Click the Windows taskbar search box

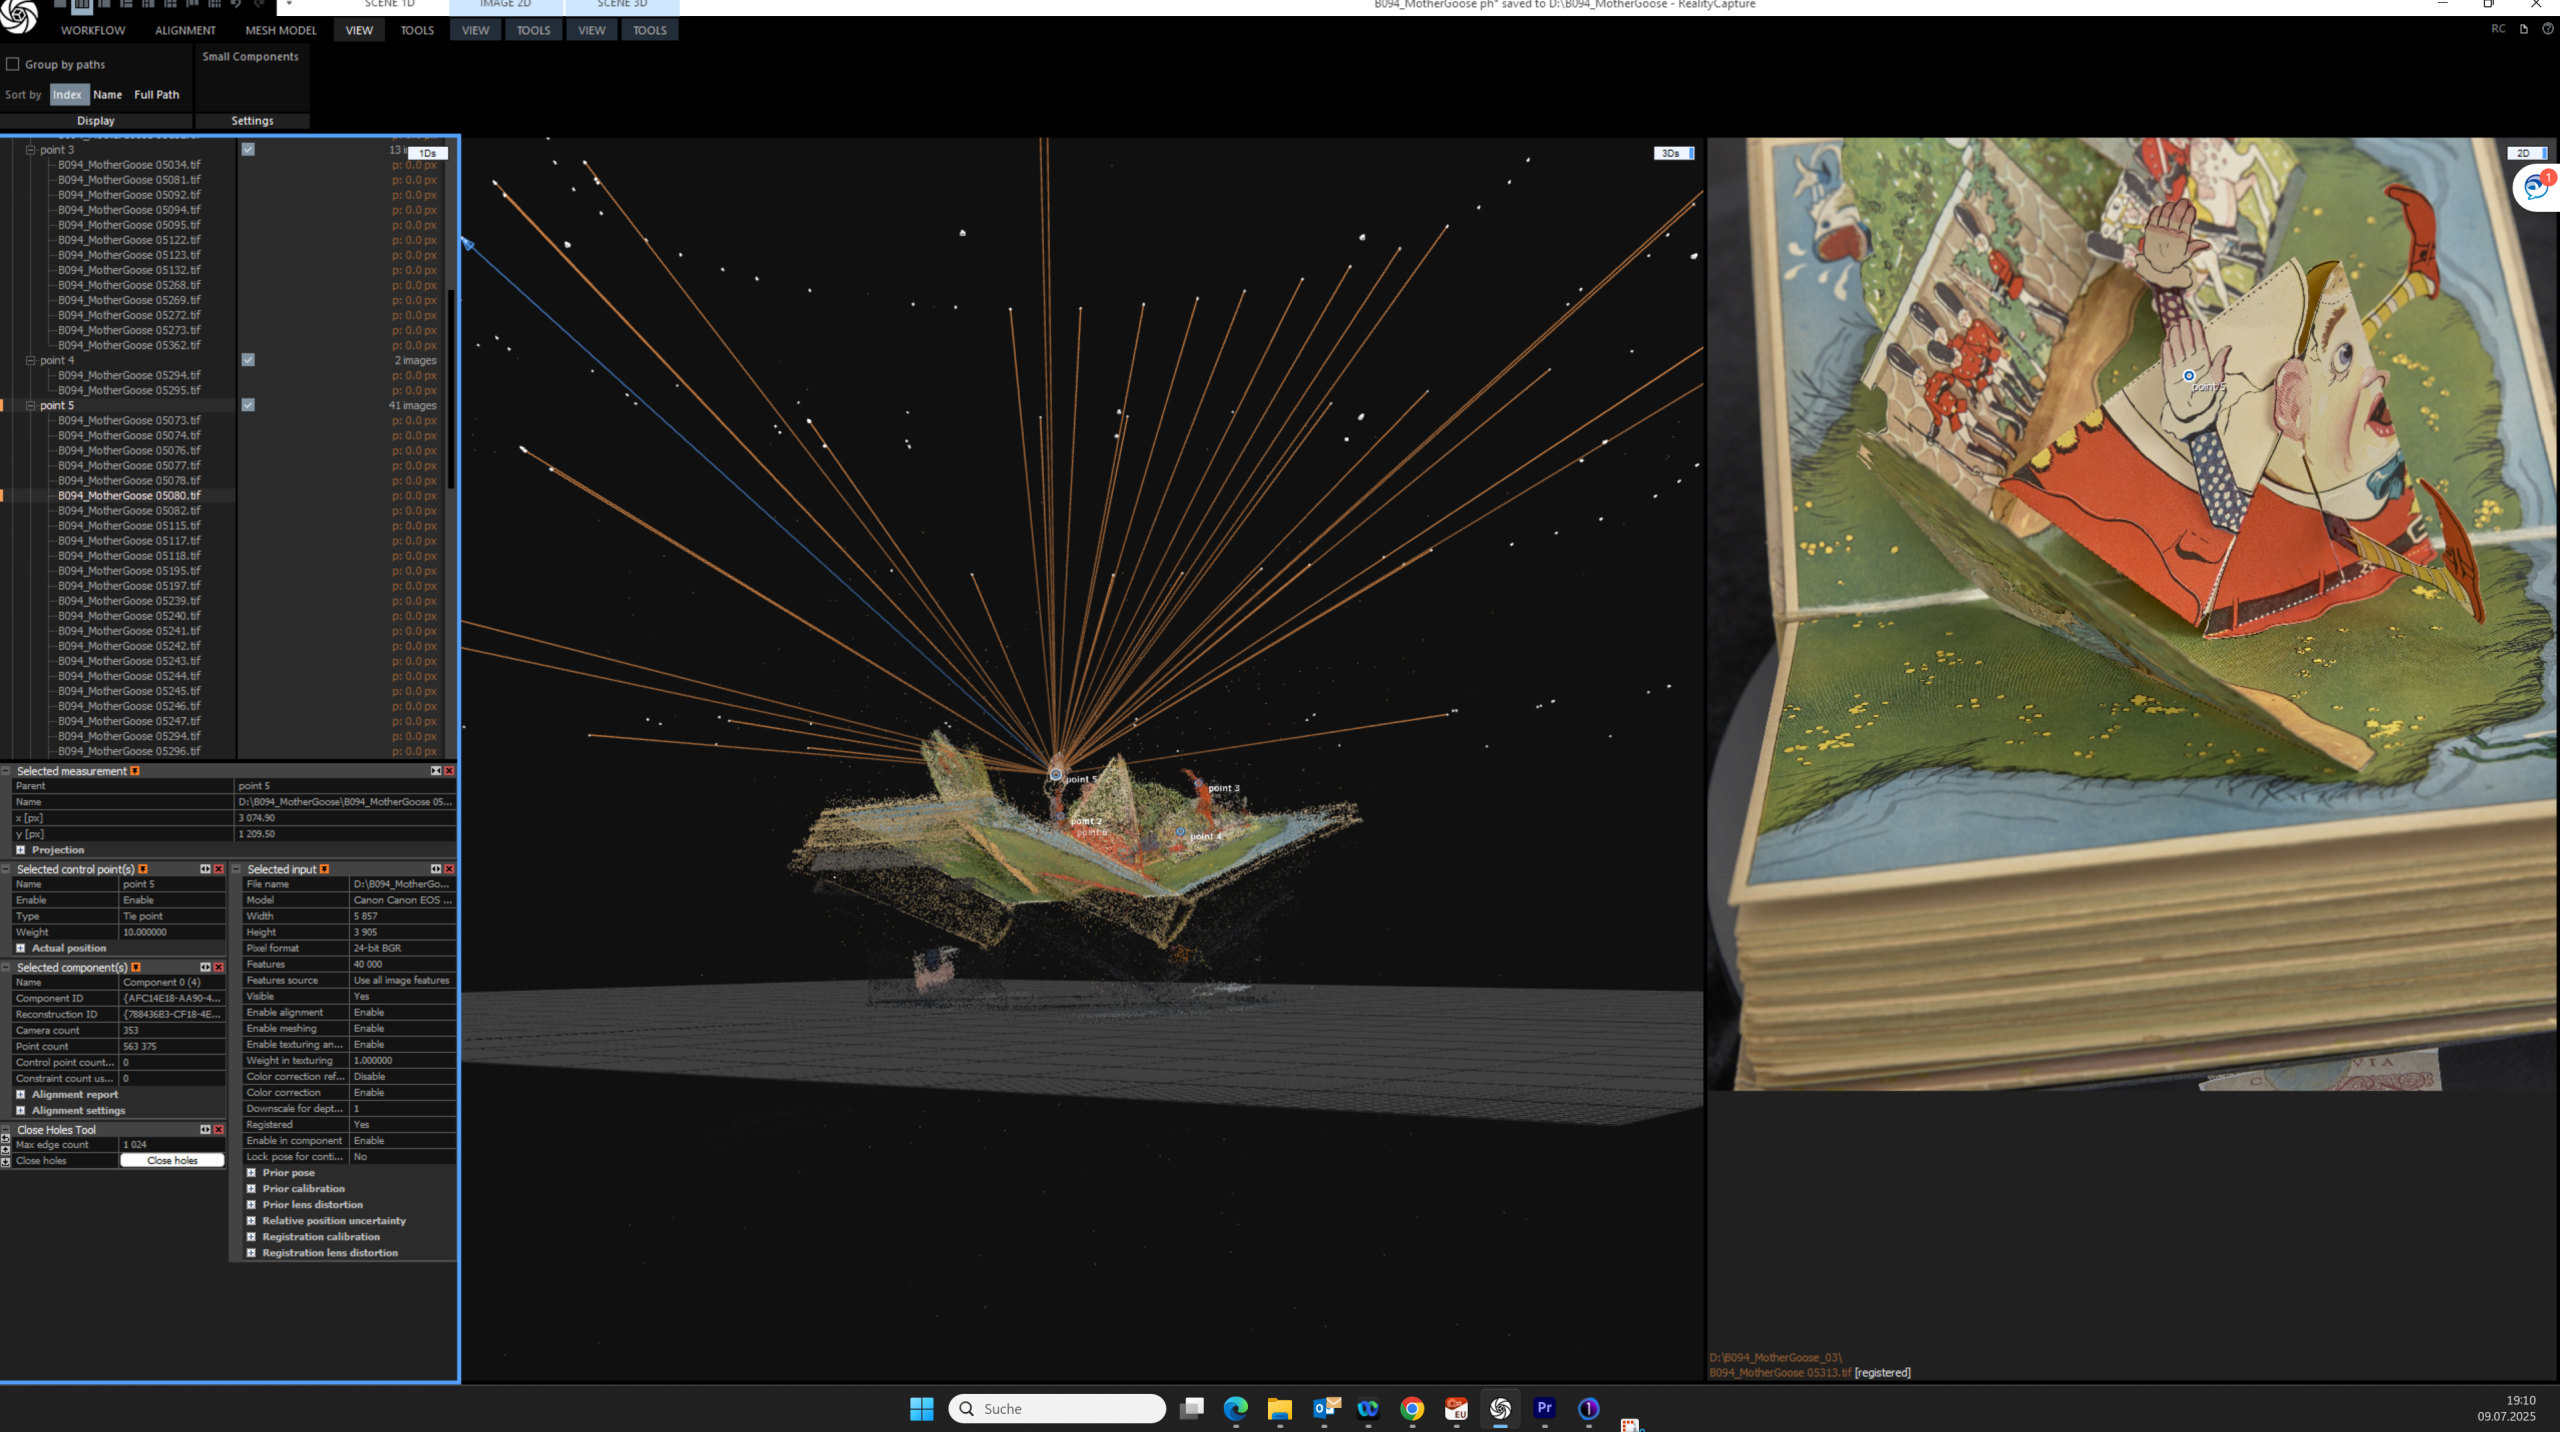(1057, 1408)
